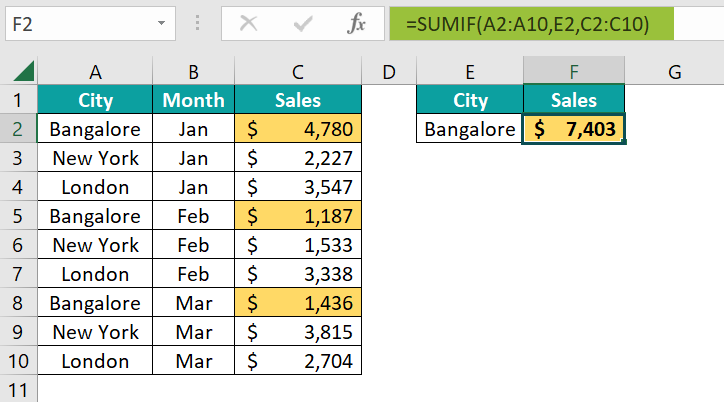The height and width of the screenshot is (402, 724).
Task: Select row 3 header
Action: tap(18, 158)
